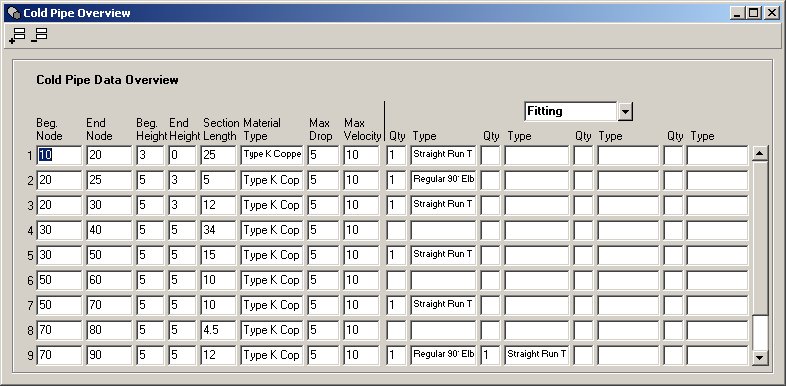Select row 1 Beg. Node field 10
The image size is (786, 386).
tap(59, 155)
